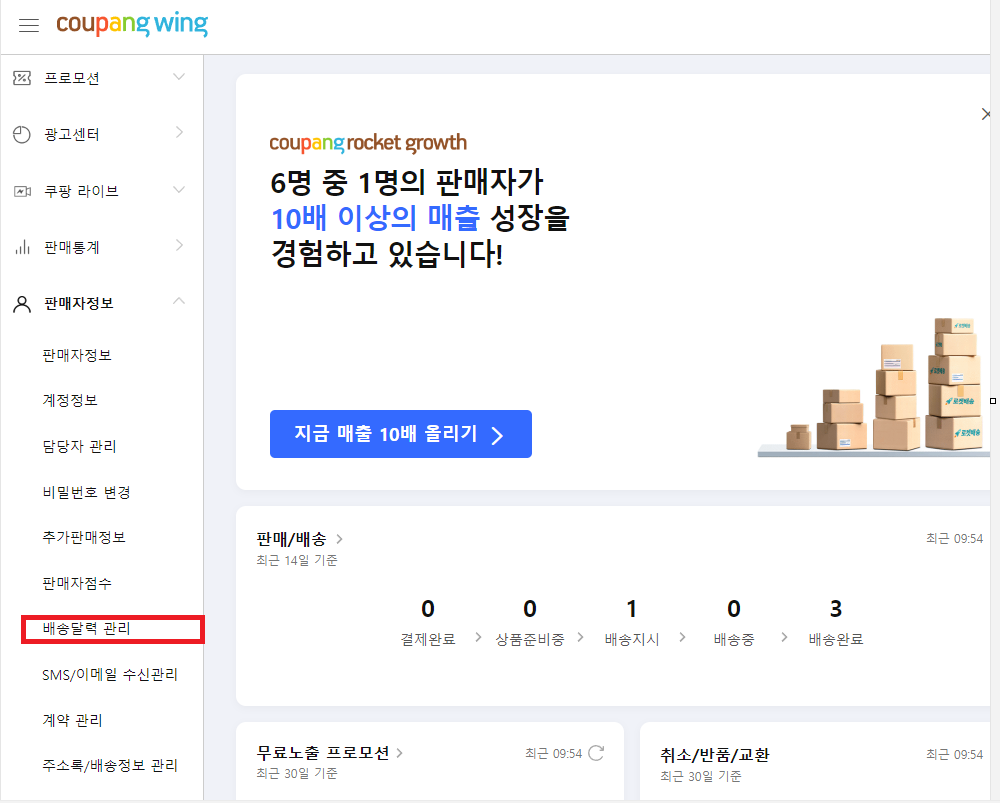Open 계약 관리 submenu
This screenshot has width=1000, height=803.
point(72,721)
